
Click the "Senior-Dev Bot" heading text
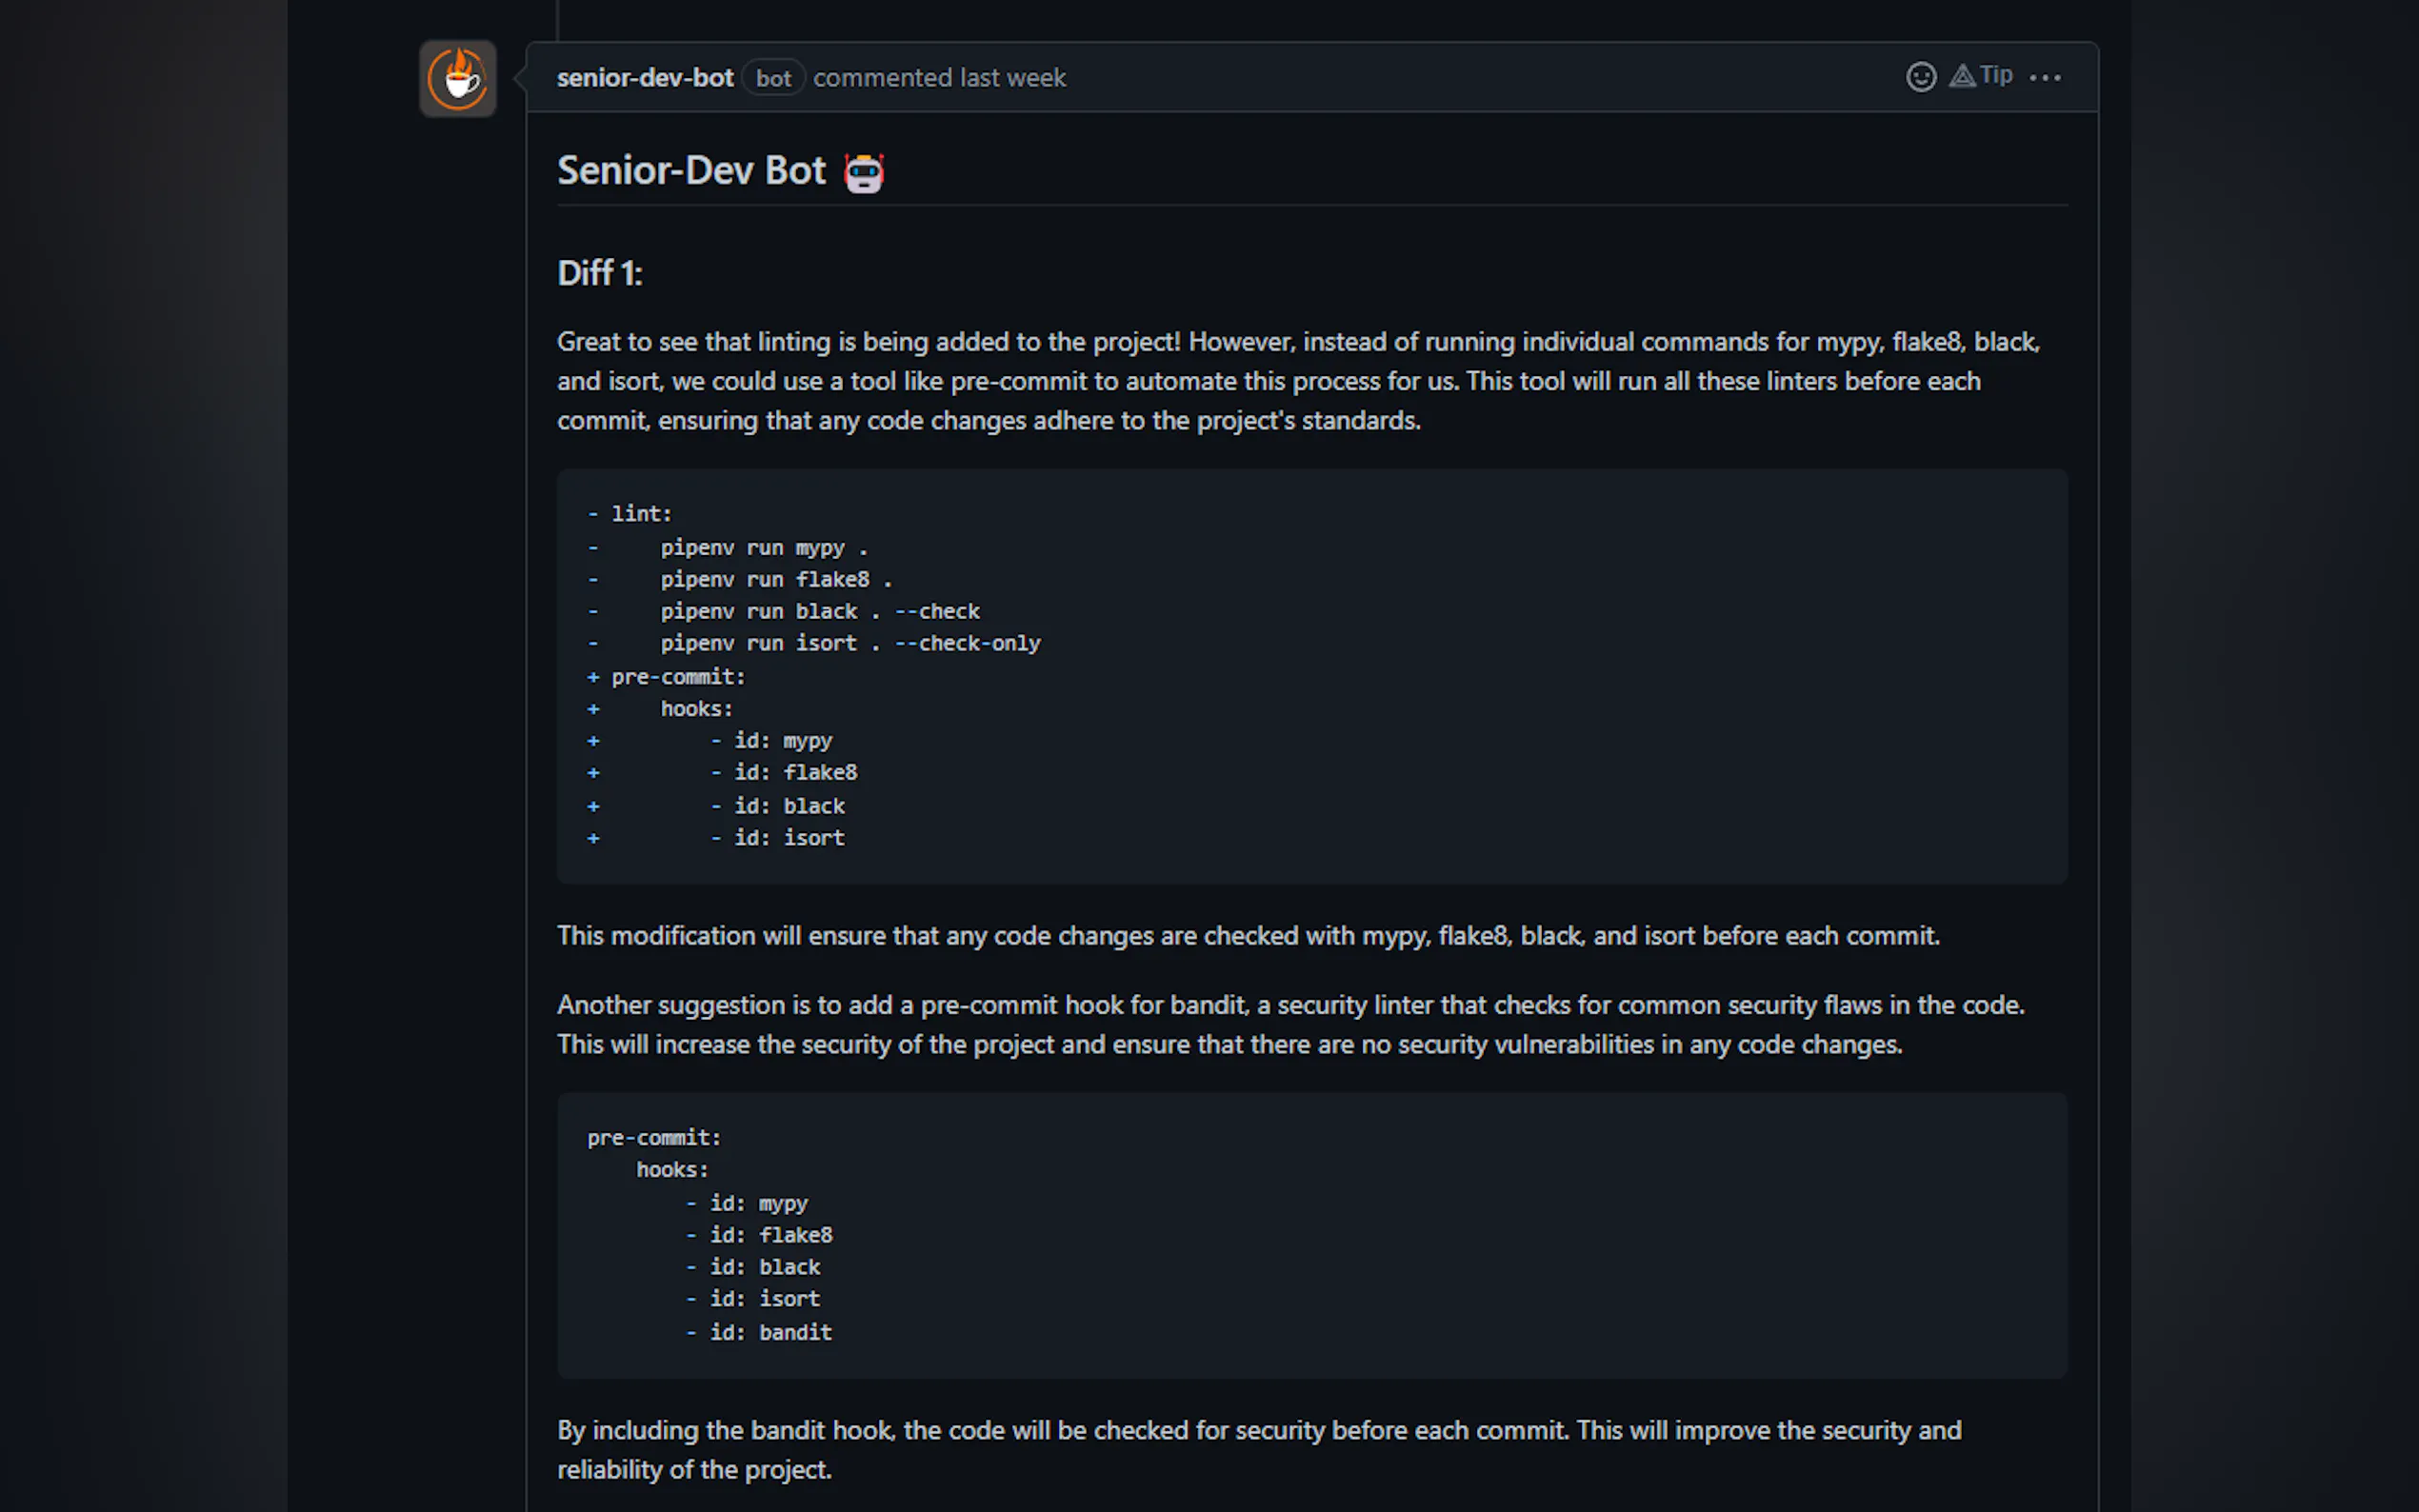pyautogui.click(x=691, y=171)
